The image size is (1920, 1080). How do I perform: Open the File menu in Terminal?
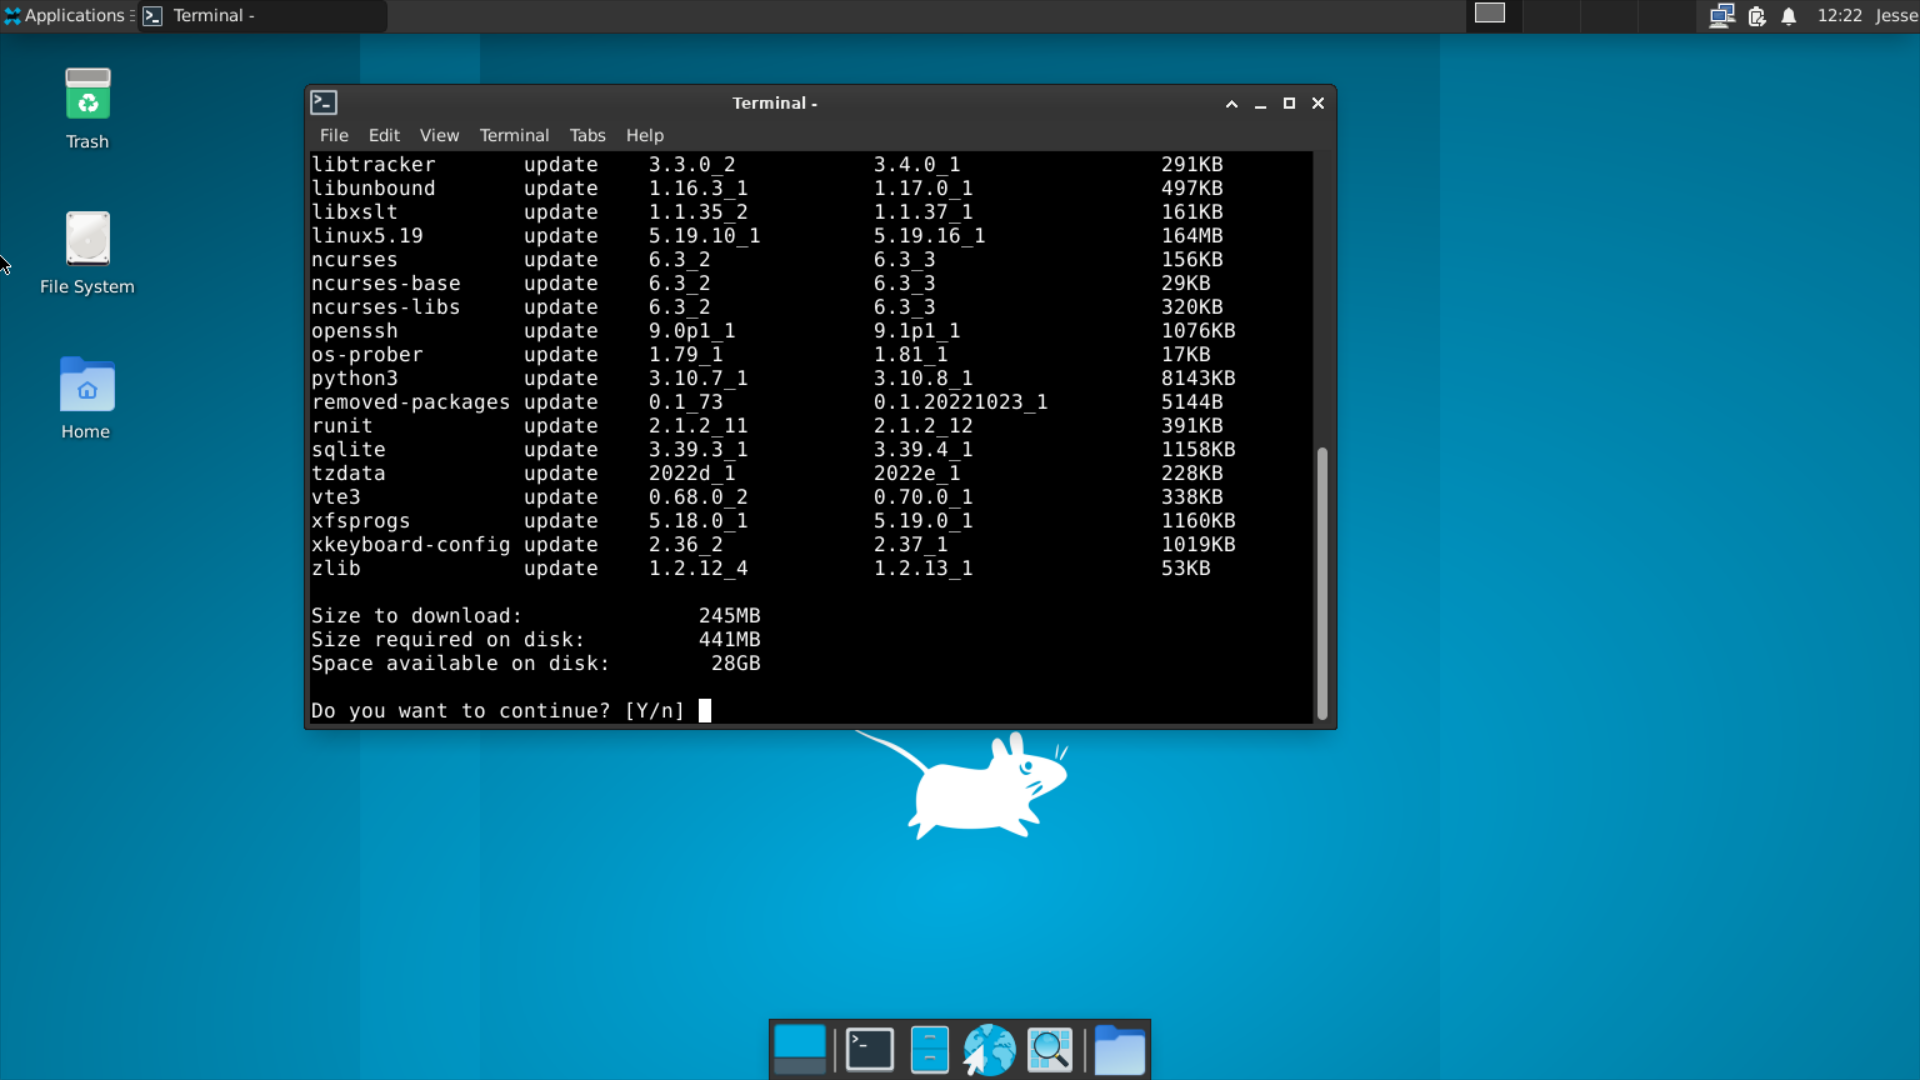pyautogui.click(x=334, y=135)
